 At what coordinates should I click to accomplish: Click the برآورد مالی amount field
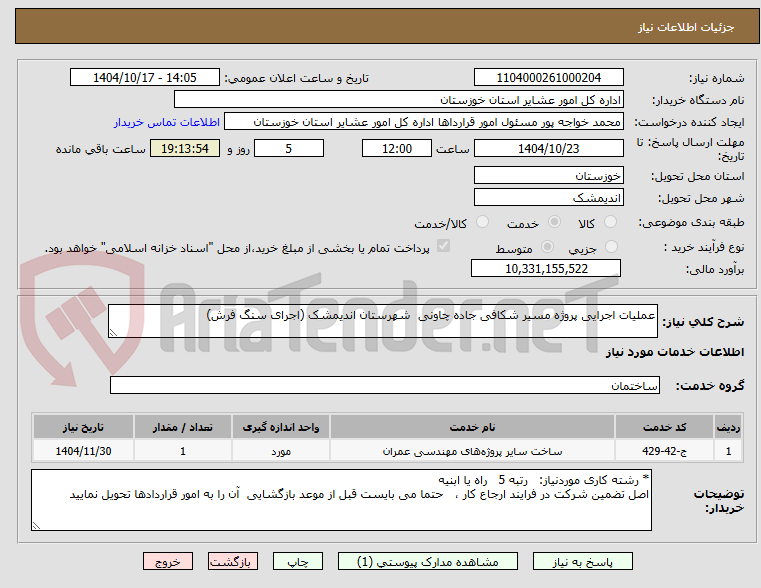click(x=546, y=268)
